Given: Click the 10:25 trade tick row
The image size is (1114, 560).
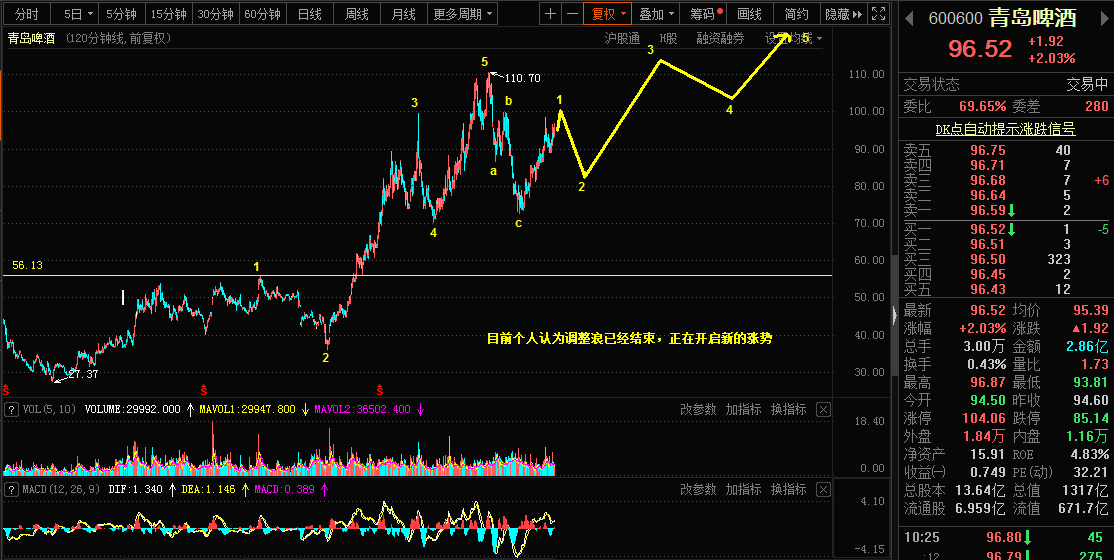Looking at the screenshot, I should (1005, 537).
